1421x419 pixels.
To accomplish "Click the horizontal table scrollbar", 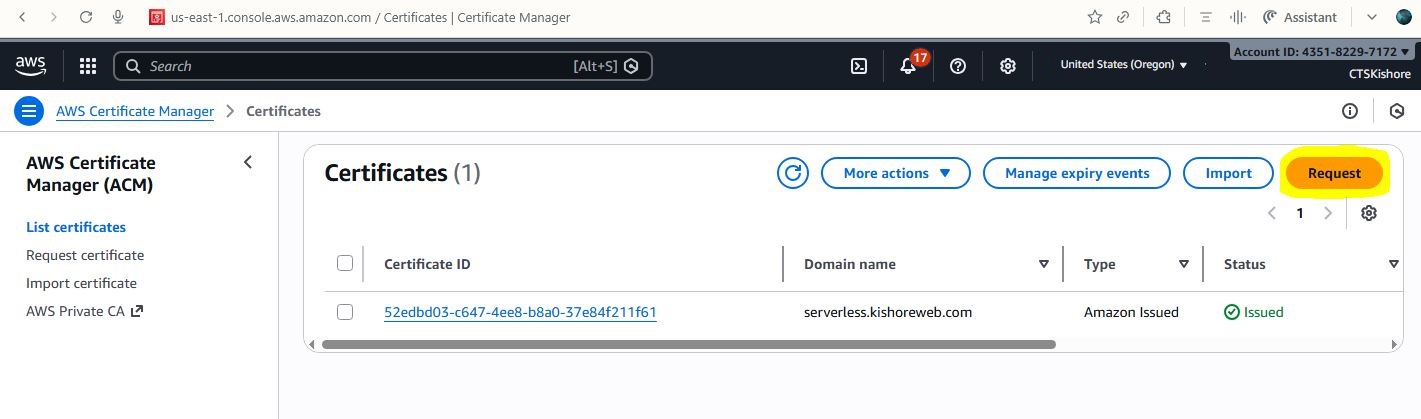I will [688, 344].
